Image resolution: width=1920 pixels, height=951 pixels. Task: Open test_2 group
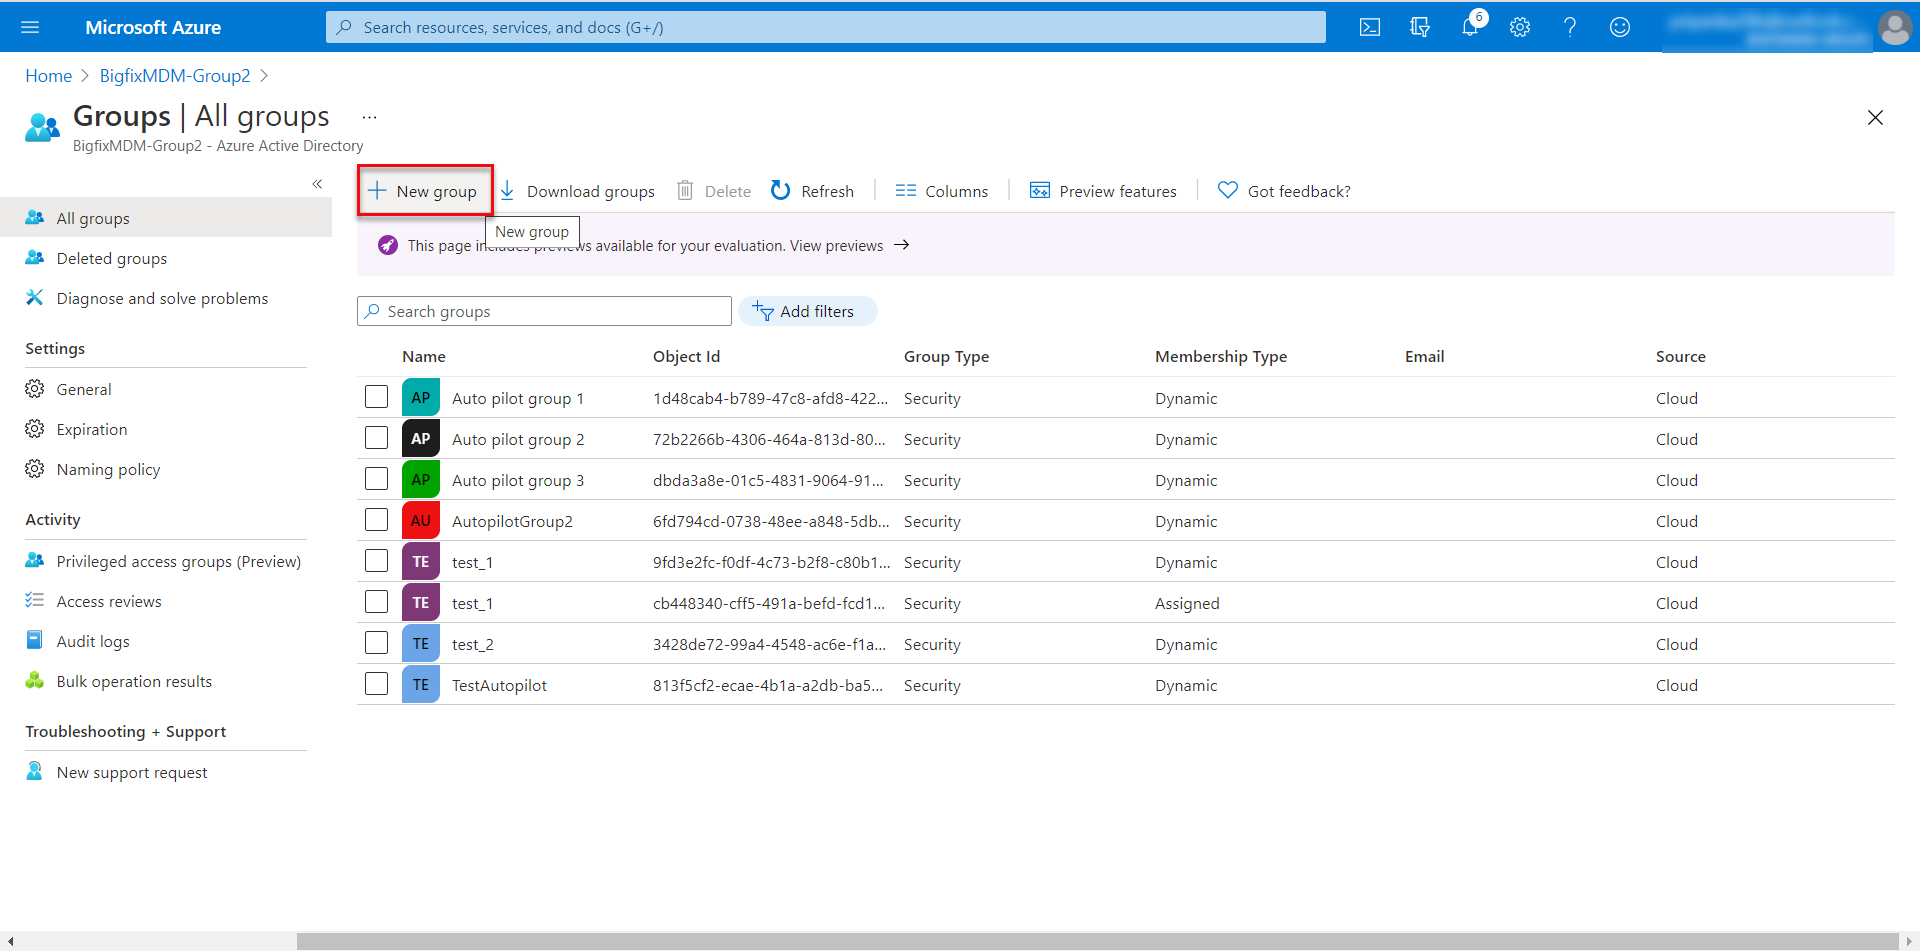473,644
